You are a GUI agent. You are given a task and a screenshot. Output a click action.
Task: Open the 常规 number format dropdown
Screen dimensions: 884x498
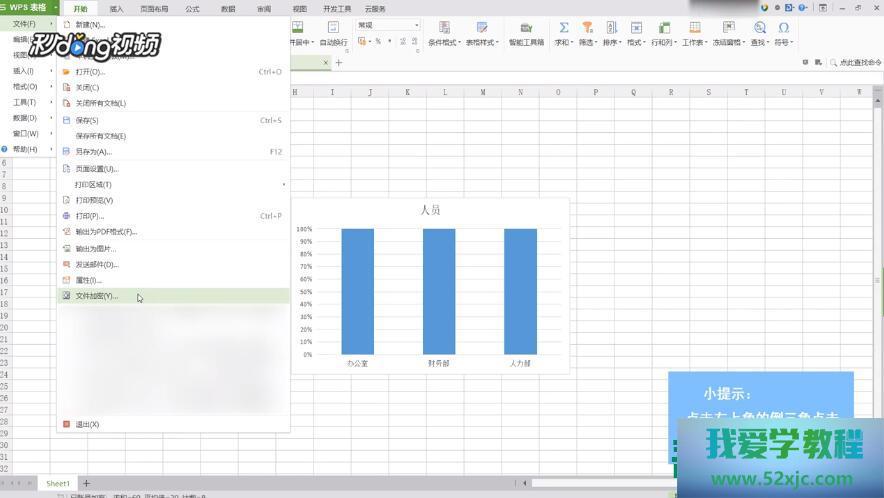tap(388, 25)
